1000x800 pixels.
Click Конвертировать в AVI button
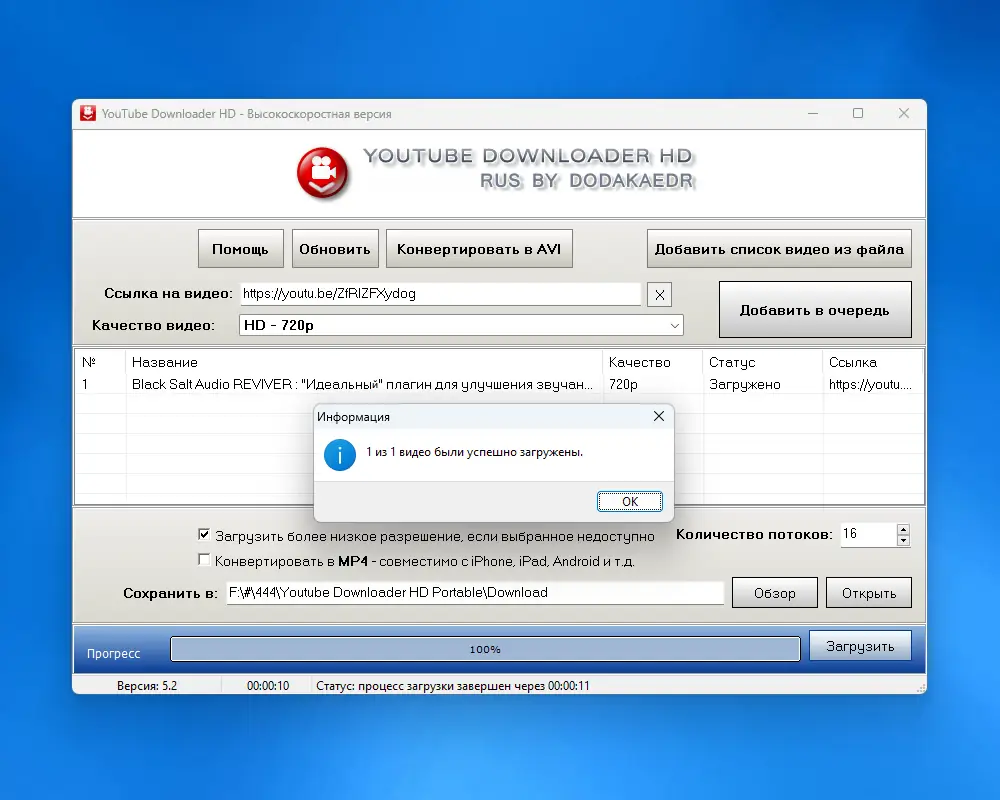(479, 249)
